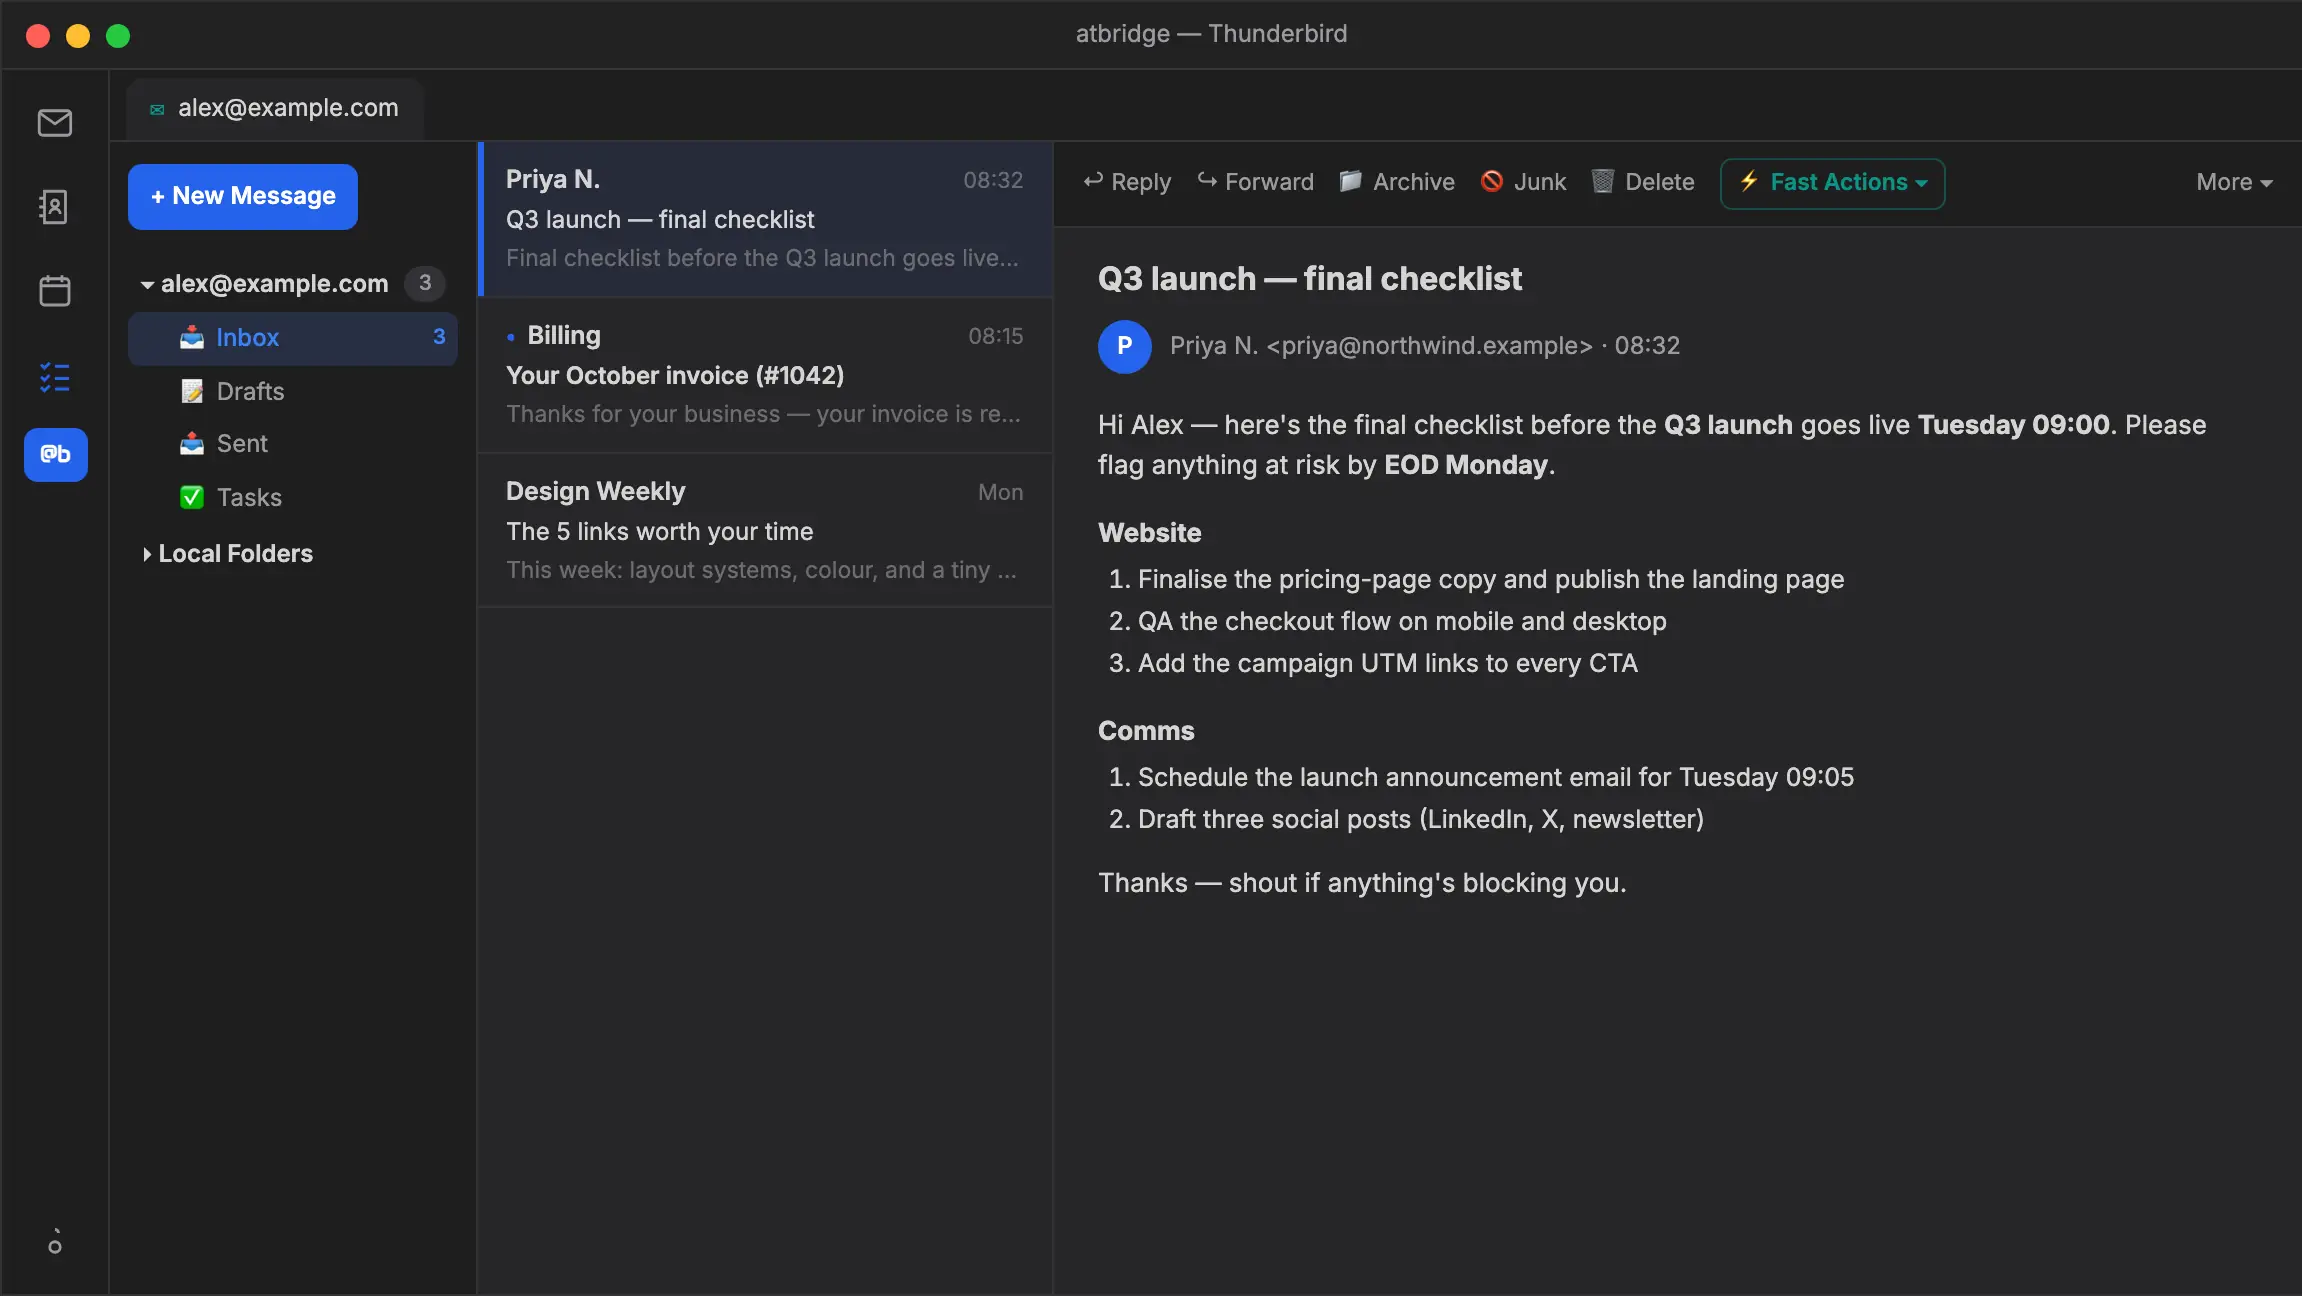Click the 08:15 time on Billing message
Viewport: 2304px width, 1296px height.
(x=995, y=337)
